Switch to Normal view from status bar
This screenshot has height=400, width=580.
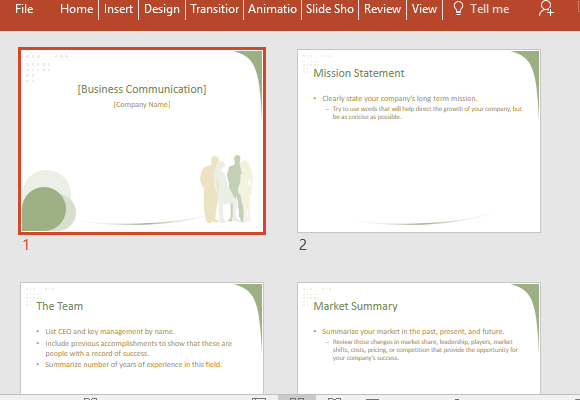click(259, 398)
